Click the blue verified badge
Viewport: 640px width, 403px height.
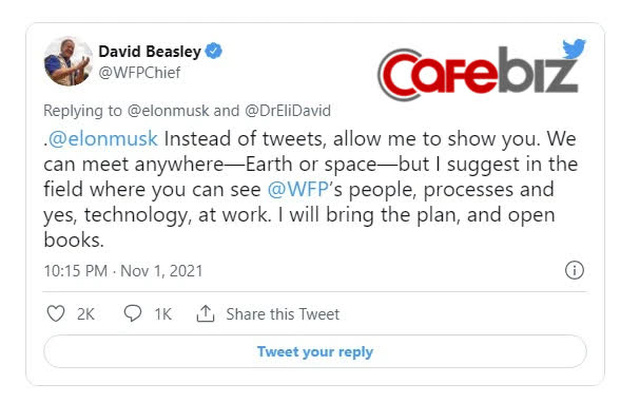[x=214, y=51]
